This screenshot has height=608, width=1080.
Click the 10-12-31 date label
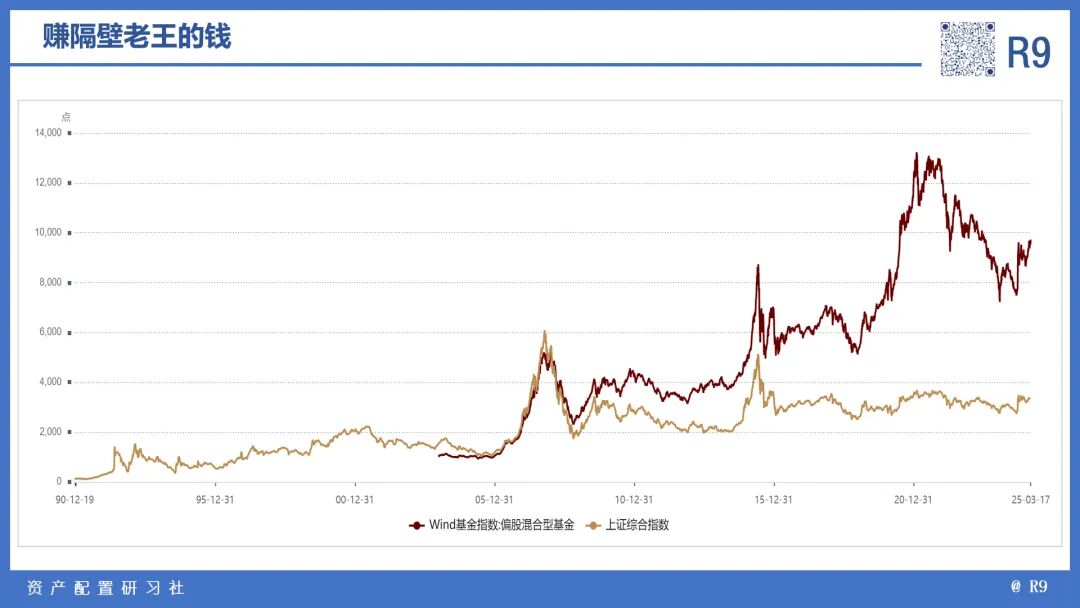pos(633,499)
